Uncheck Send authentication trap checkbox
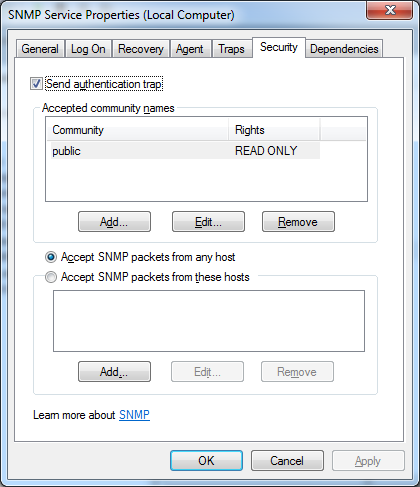This screenshot has width=420, height=487. click(36, 84)
